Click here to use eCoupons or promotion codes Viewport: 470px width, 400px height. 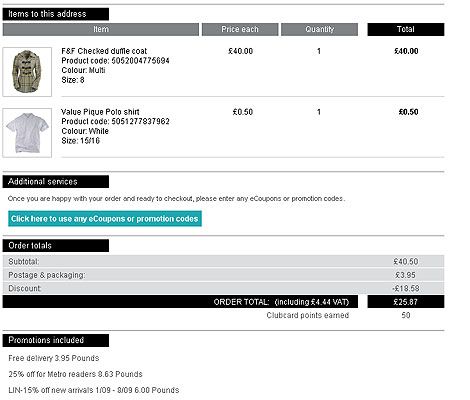click(x=105, y=219)
